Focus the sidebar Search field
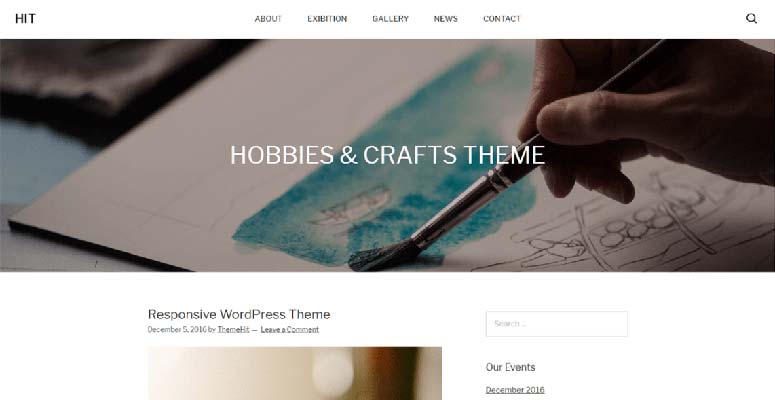The width and height of the screenshot is (775, 400). tap(557, 324)
